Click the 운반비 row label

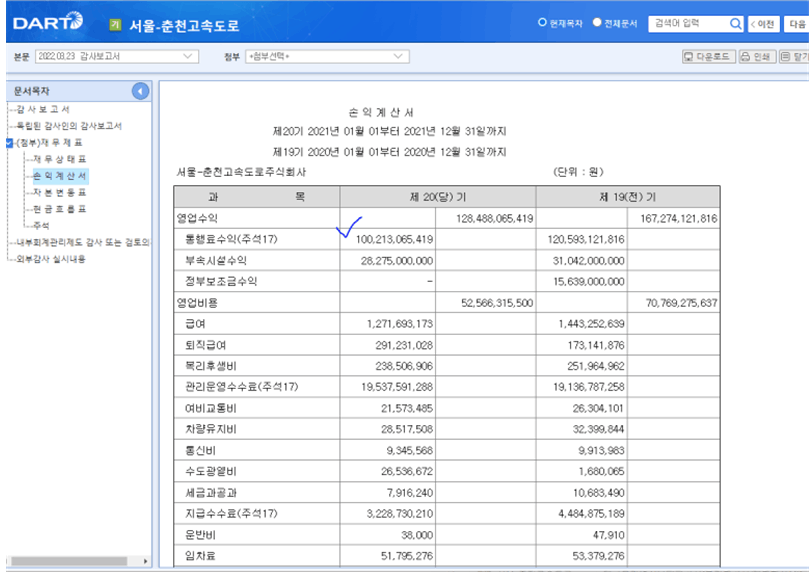click(x=200, y=535)
